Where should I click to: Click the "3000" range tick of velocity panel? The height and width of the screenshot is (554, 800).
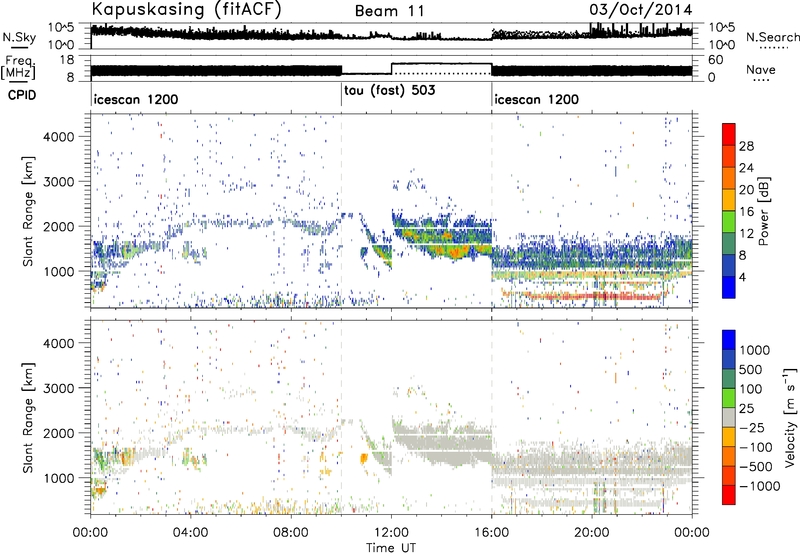tap(59, 388)
